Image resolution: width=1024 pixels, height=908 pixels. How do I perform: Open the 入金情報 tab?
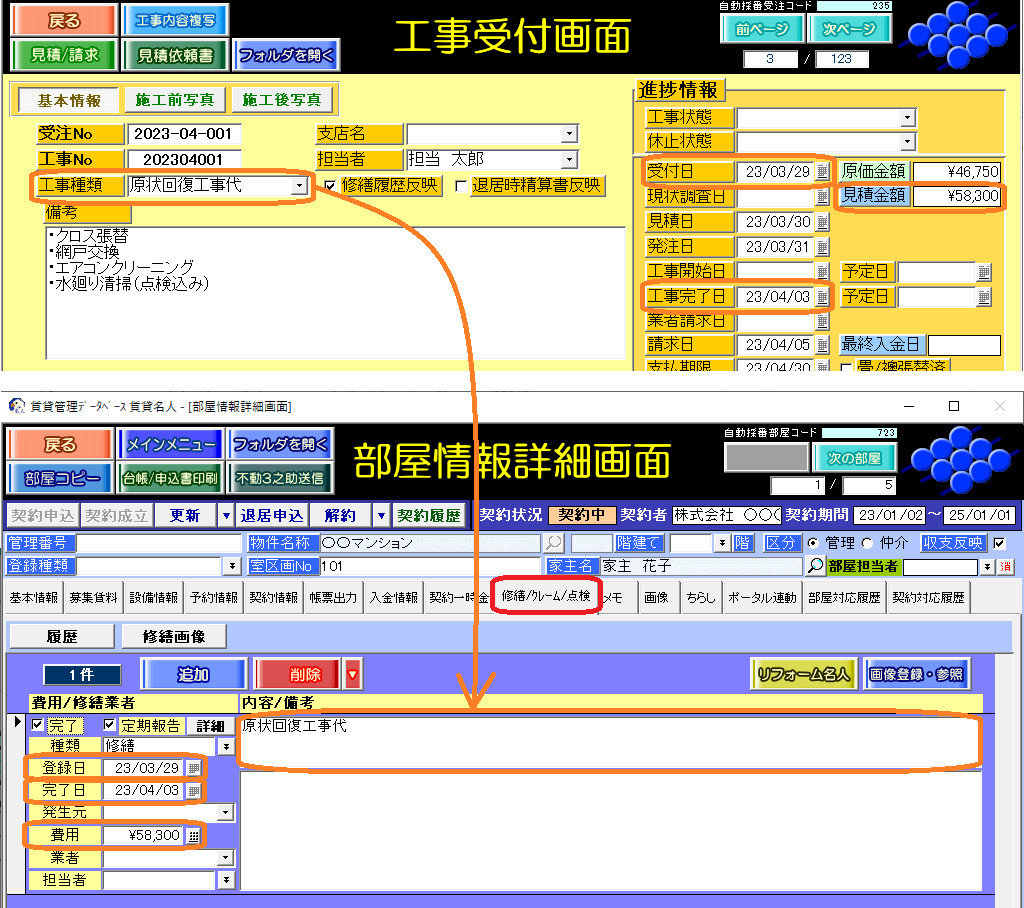coord(393,598)
